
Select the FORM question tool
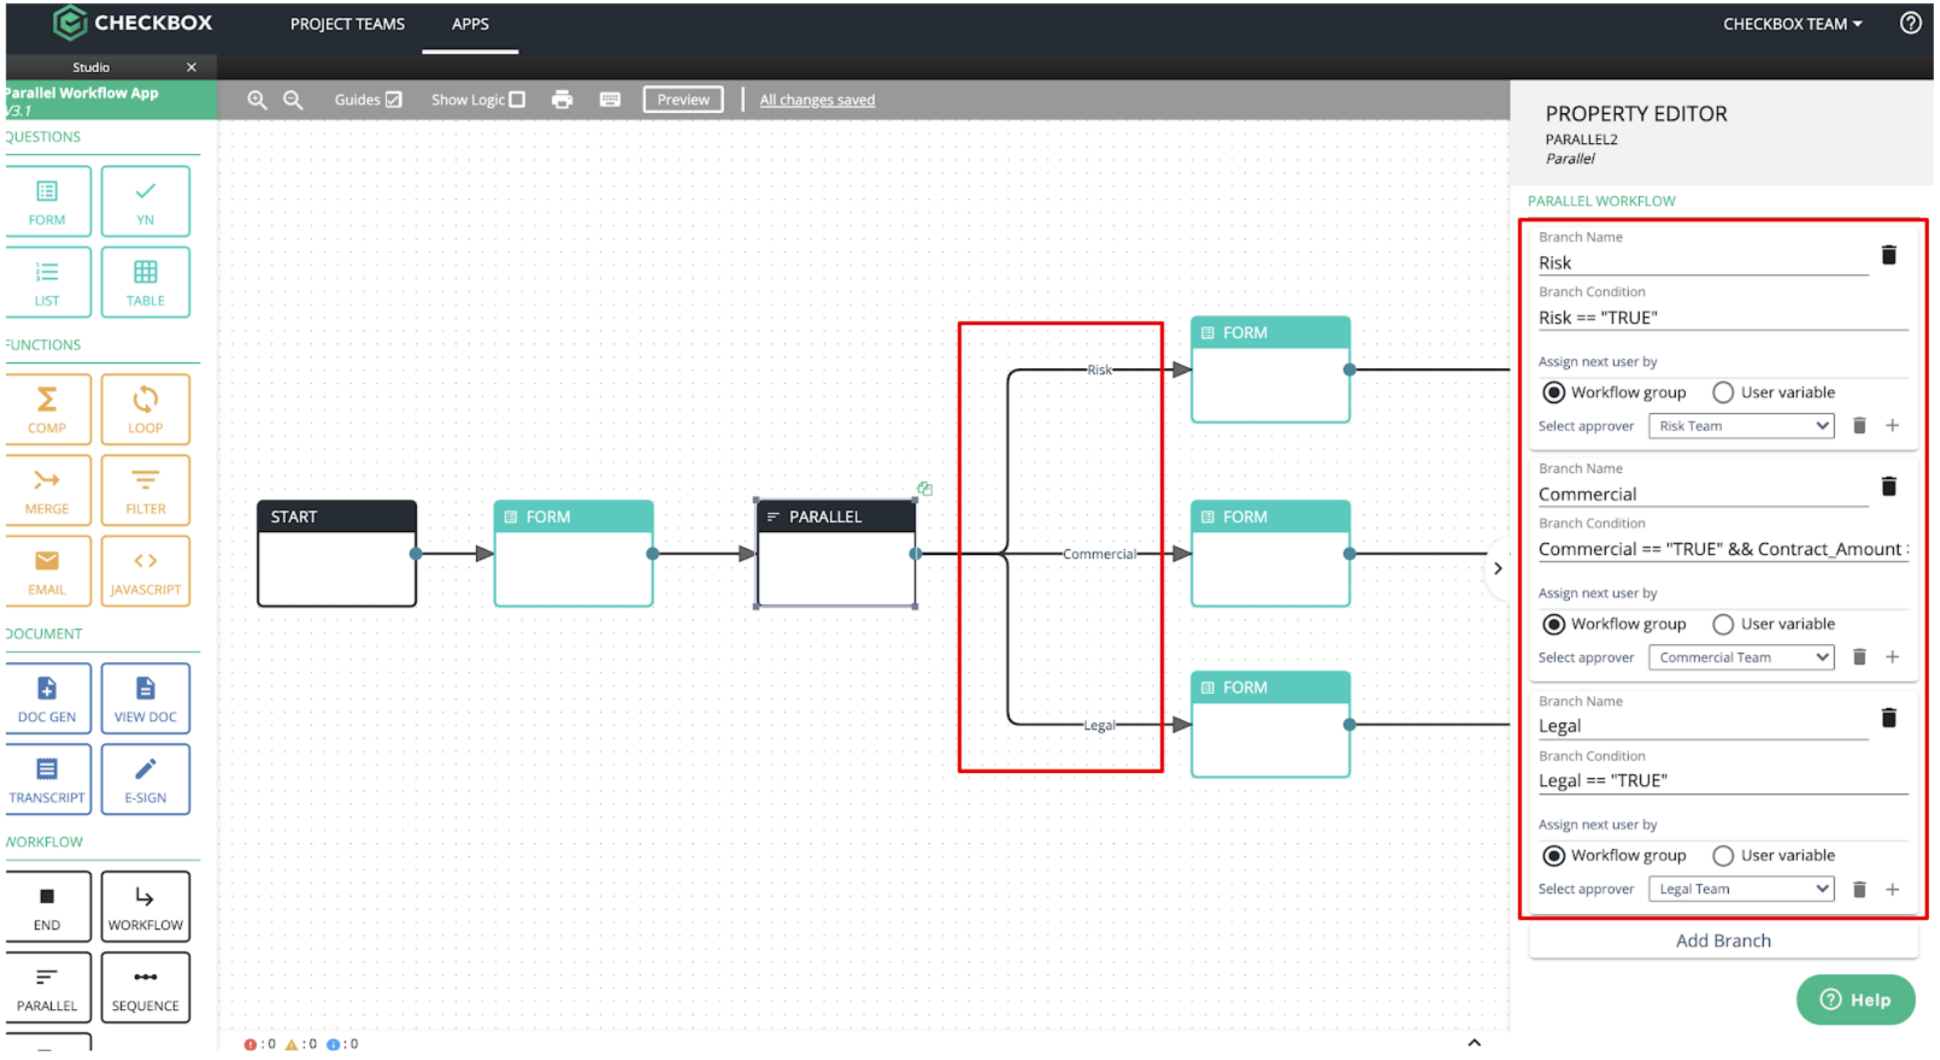[x=47, y=202]
